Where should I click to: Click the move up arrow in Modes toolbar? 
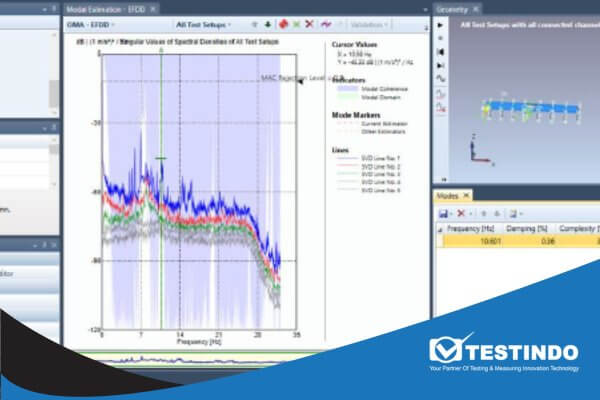[483, 214]
